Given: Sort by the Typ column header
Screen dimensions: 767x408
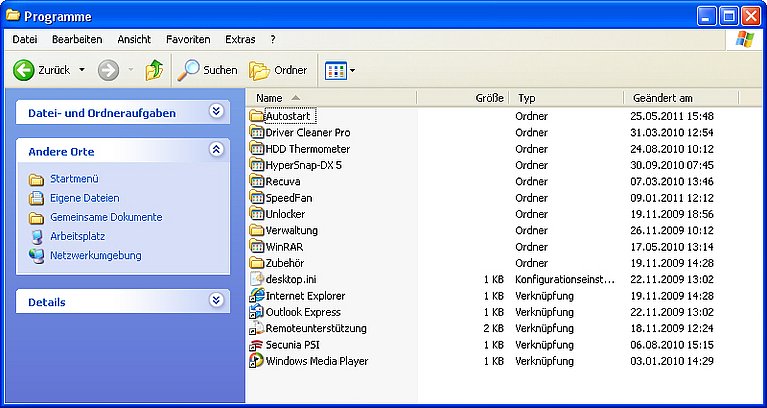Looking at the screenshot, I should tap(566, 98).
